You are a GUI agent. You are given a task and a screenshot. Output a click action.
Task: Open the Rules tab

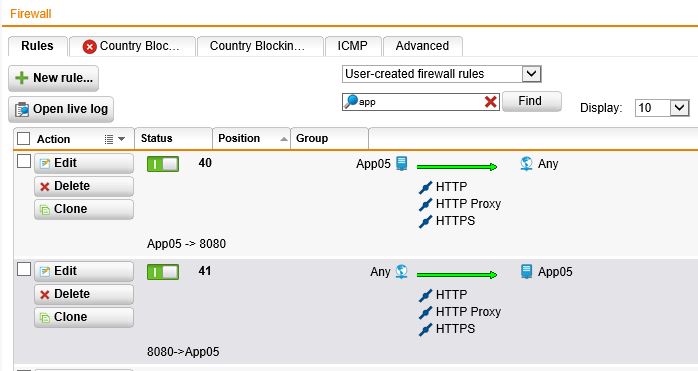tap(38, 46)
